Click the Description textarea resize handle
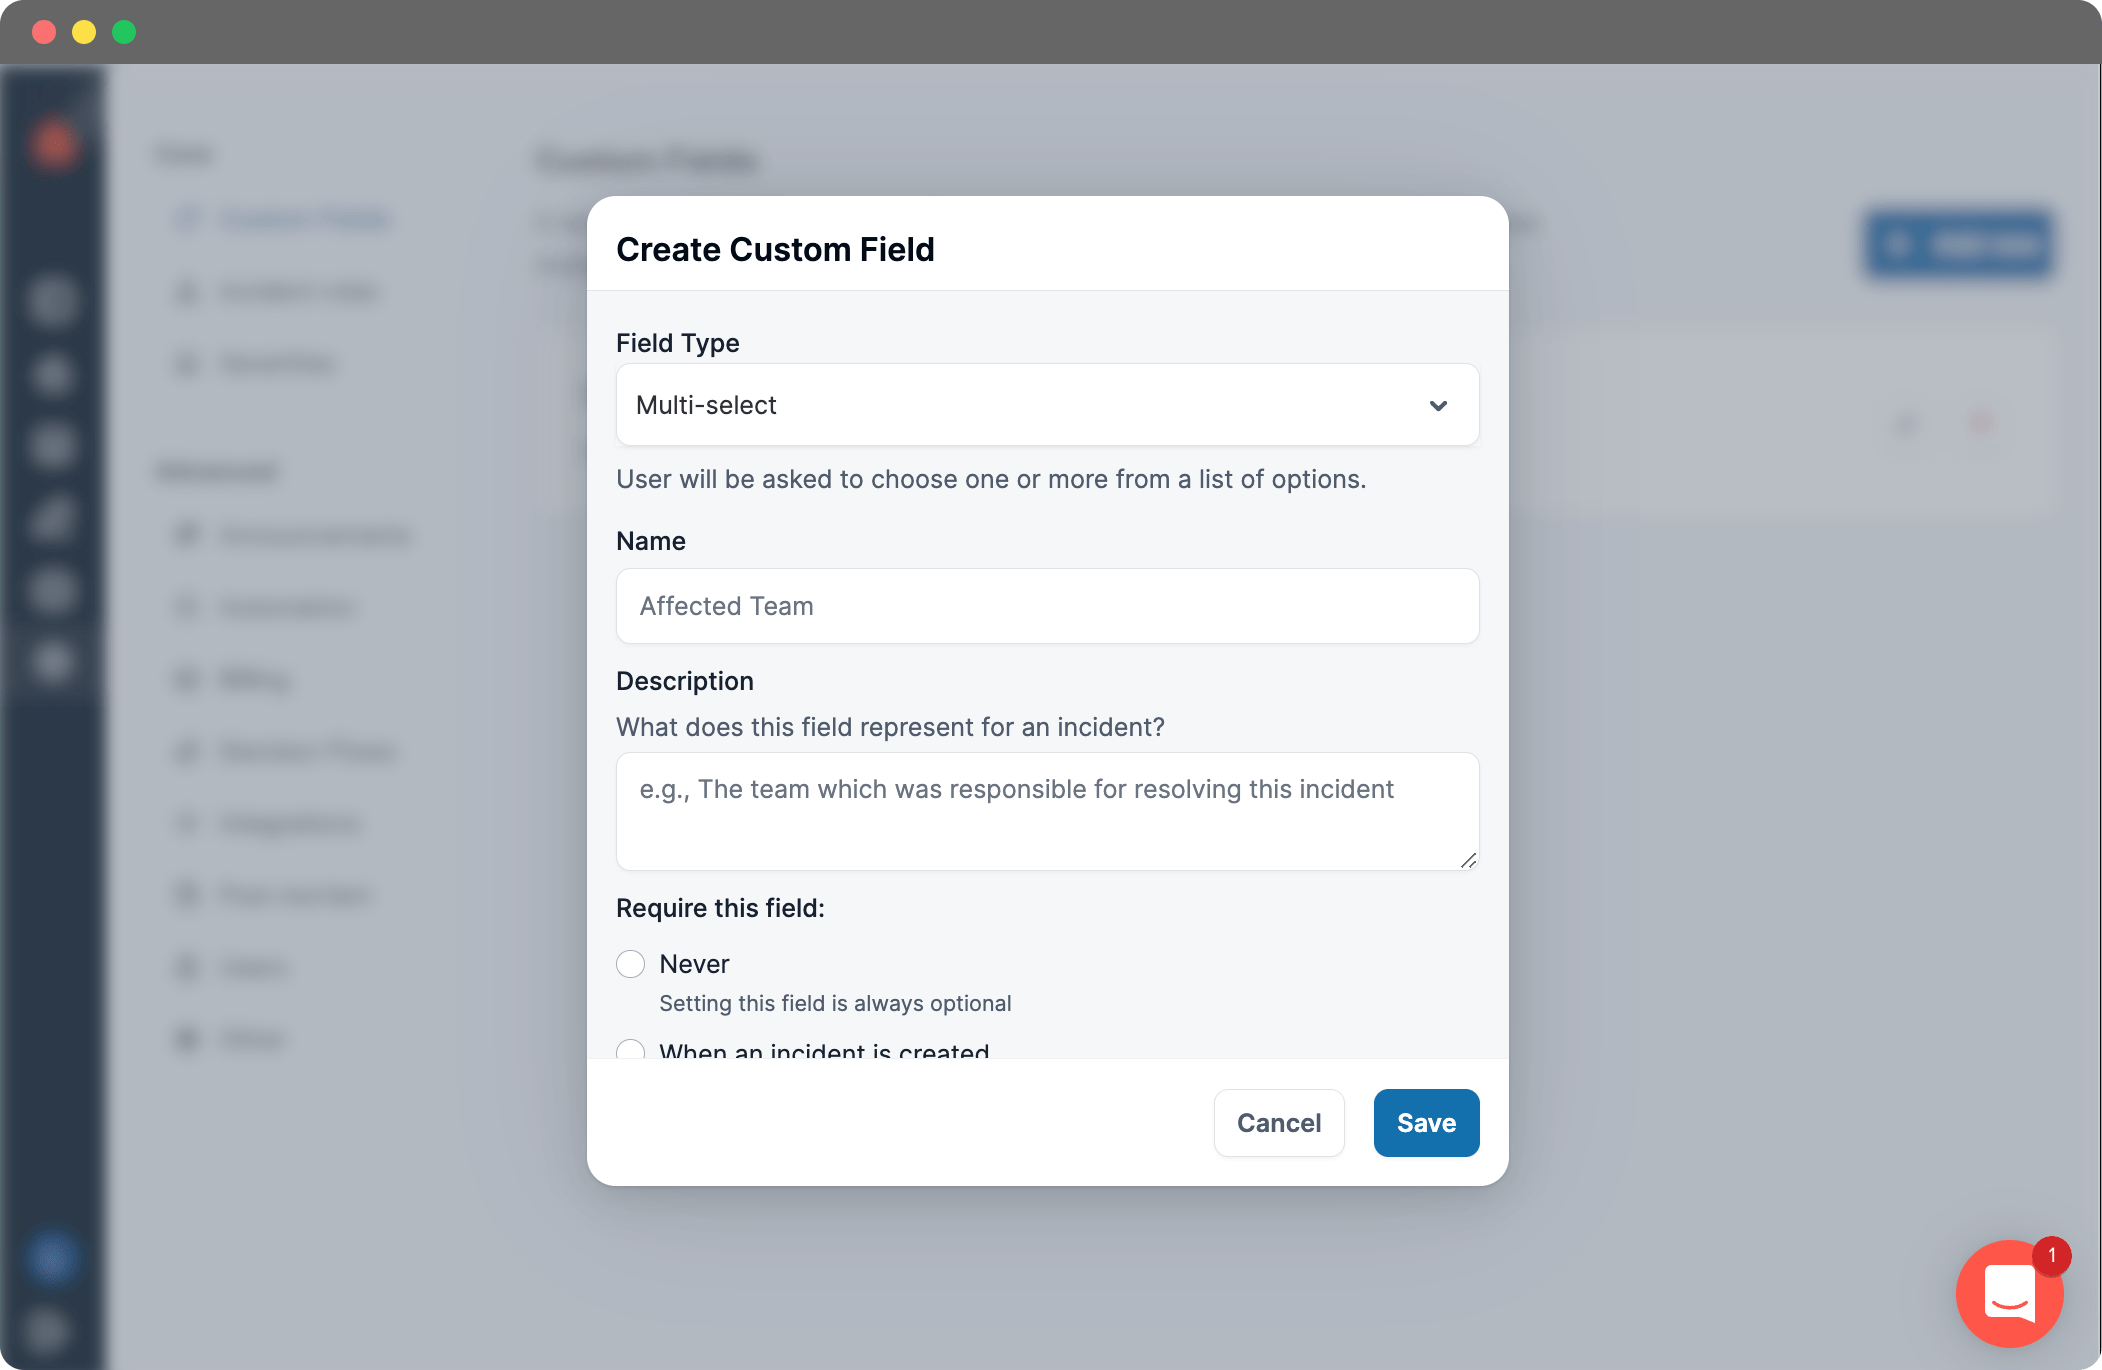 (1468, 860)
